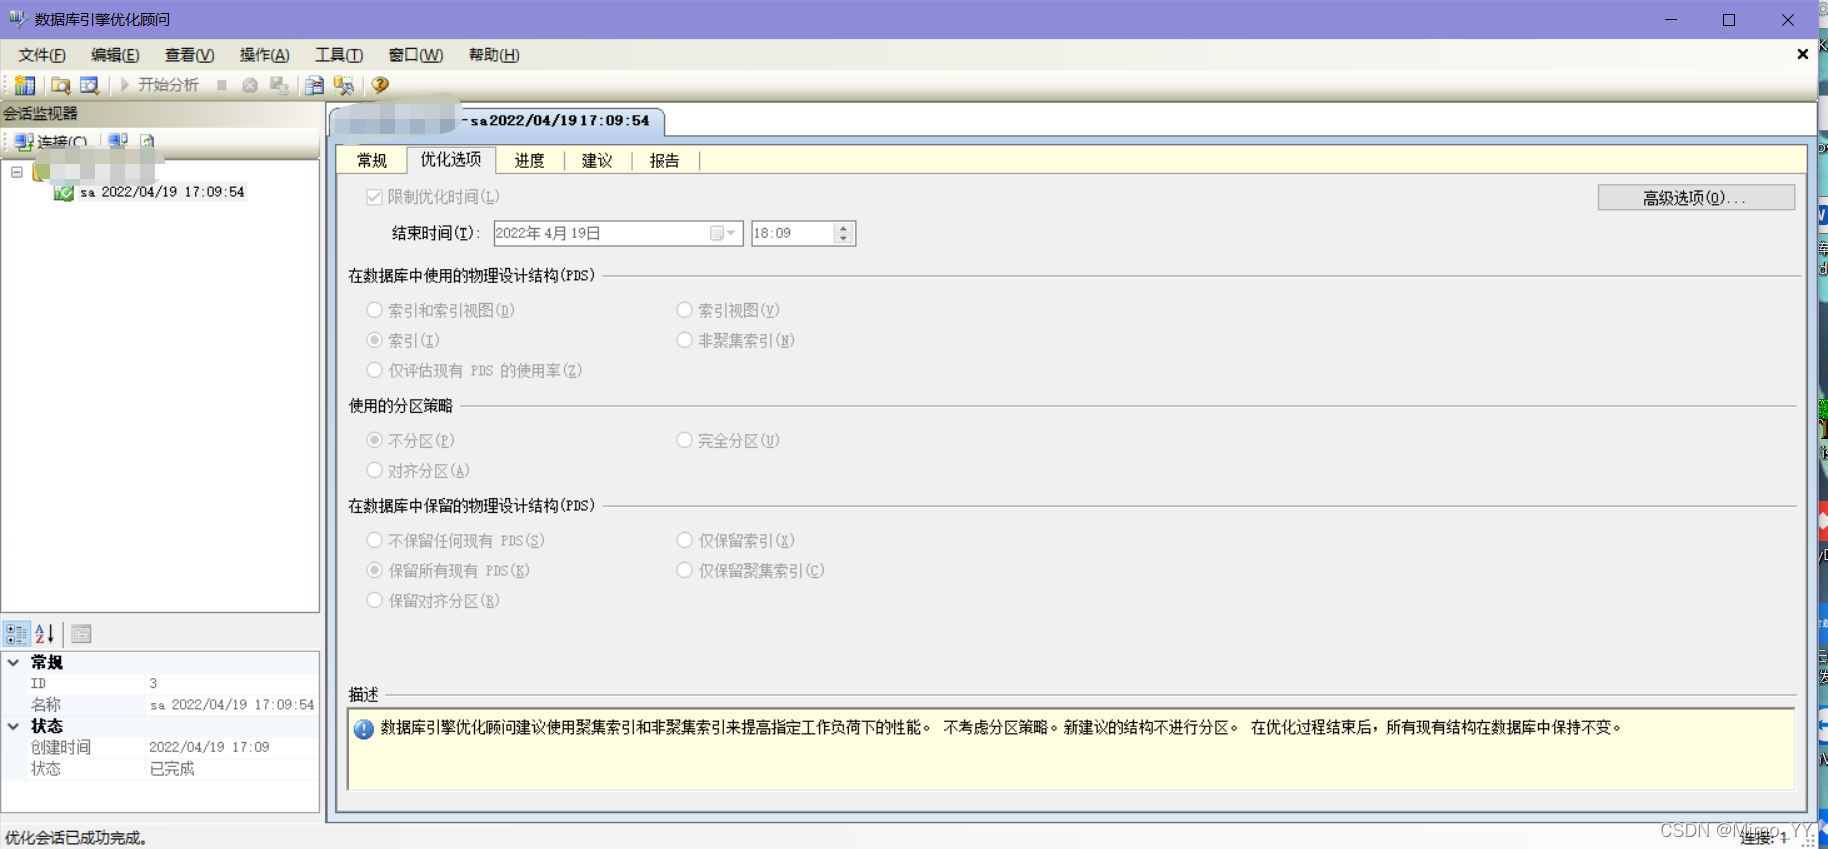1828x849 pixels.
Task: Click the 18:09 end time field
Action: (x=792, y=233)
